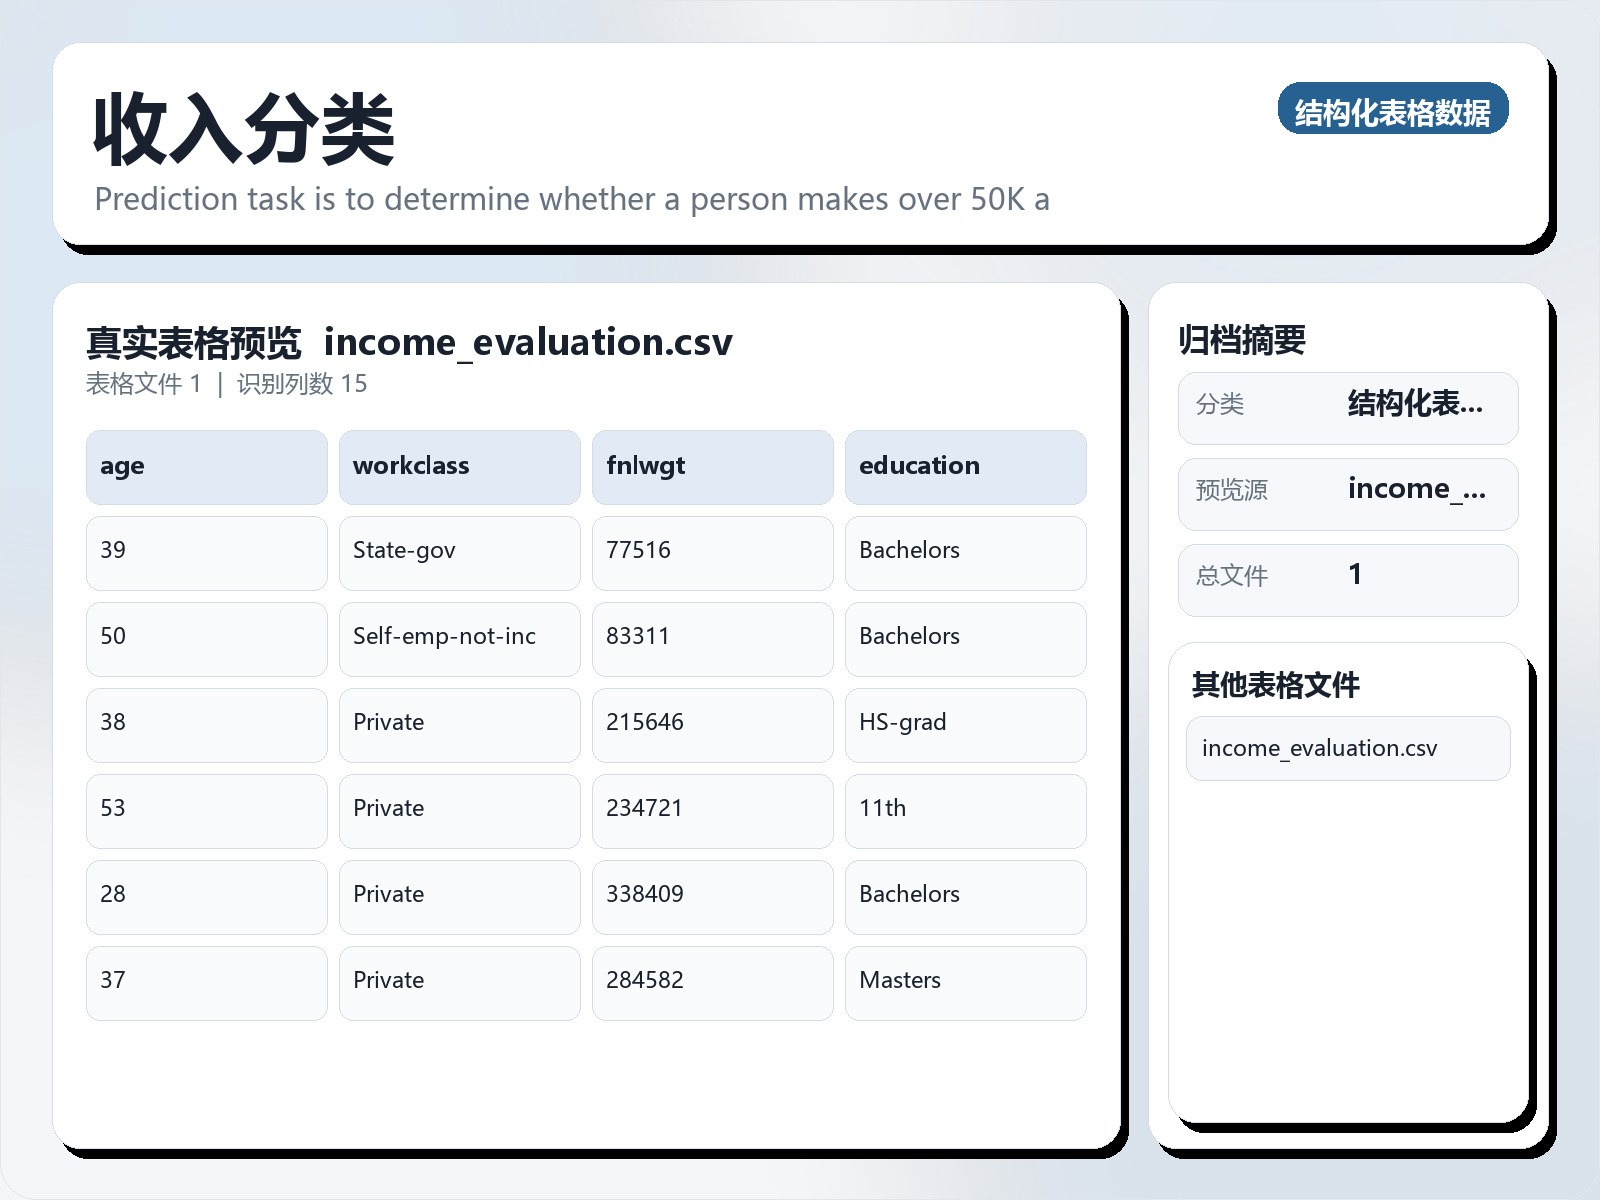Expand the truncated 预览源 value income_...
Viewport: 1600px width, 1200px height.
coord(1417,490)
